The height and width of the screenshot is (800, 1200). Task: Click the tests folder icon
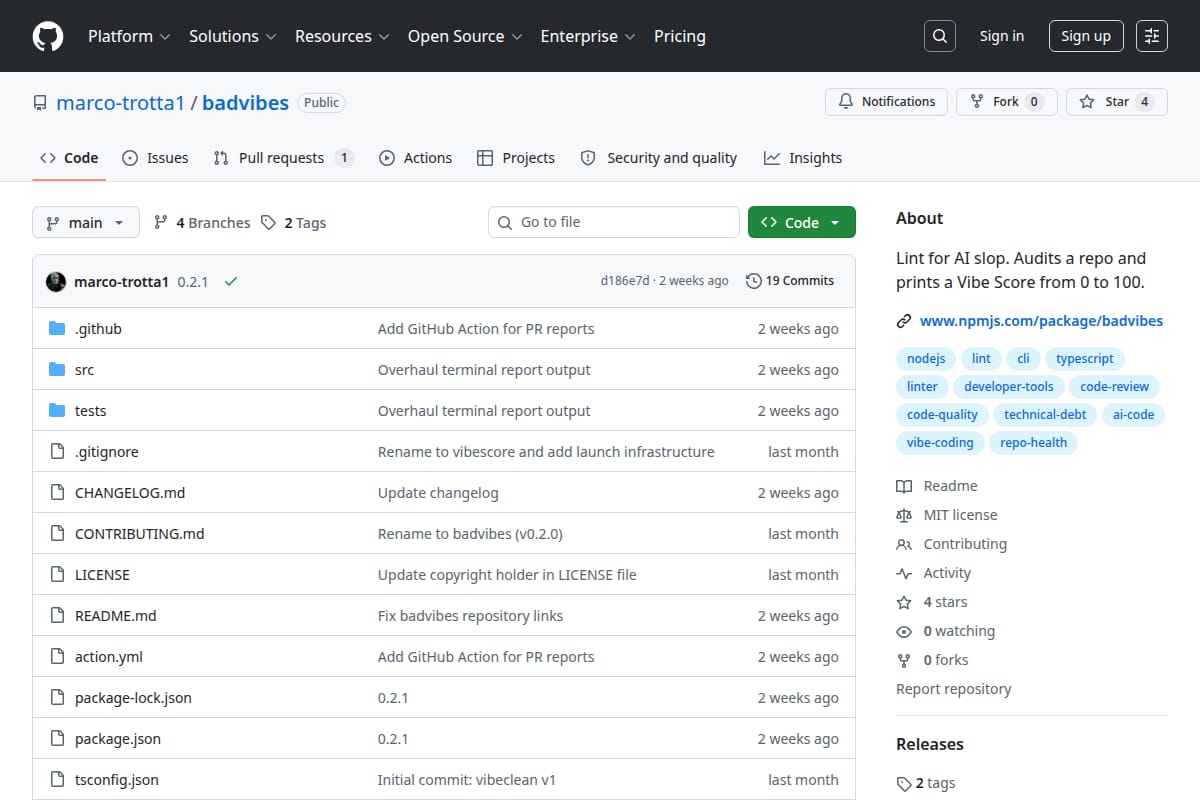click(x=57, y=411)
